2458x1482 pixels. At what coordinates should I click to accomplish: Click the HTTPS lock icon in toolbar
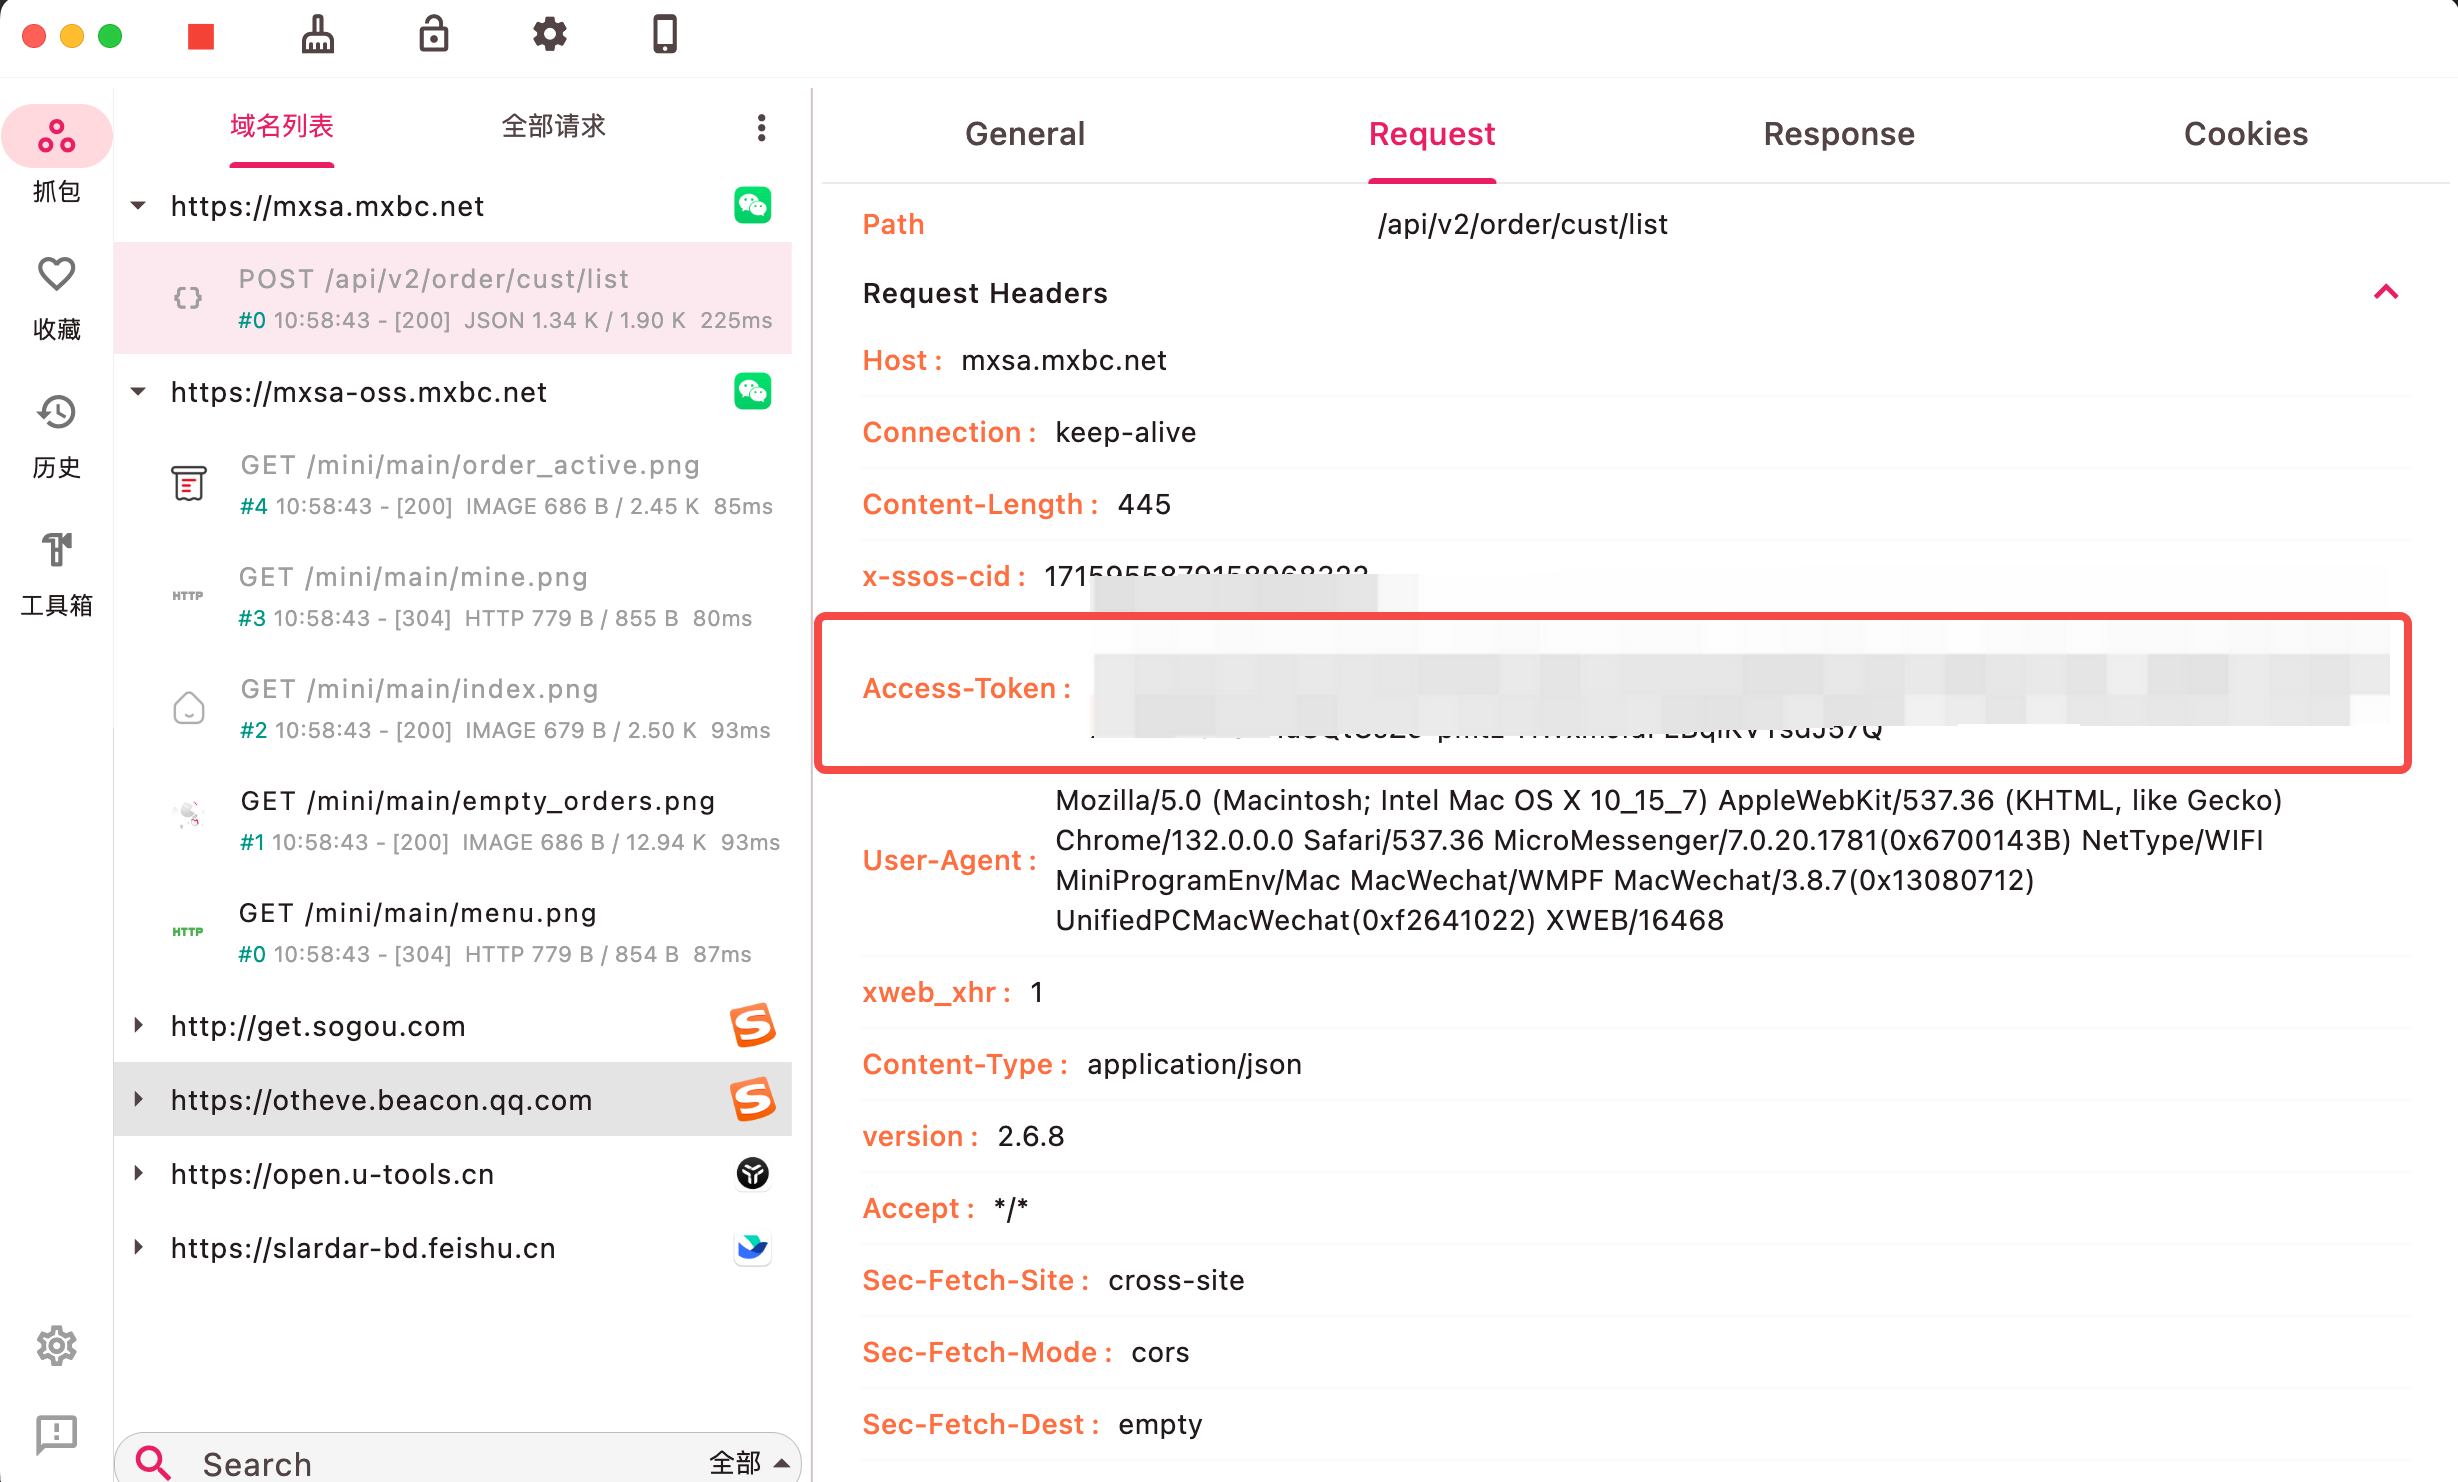click(433, 36)
